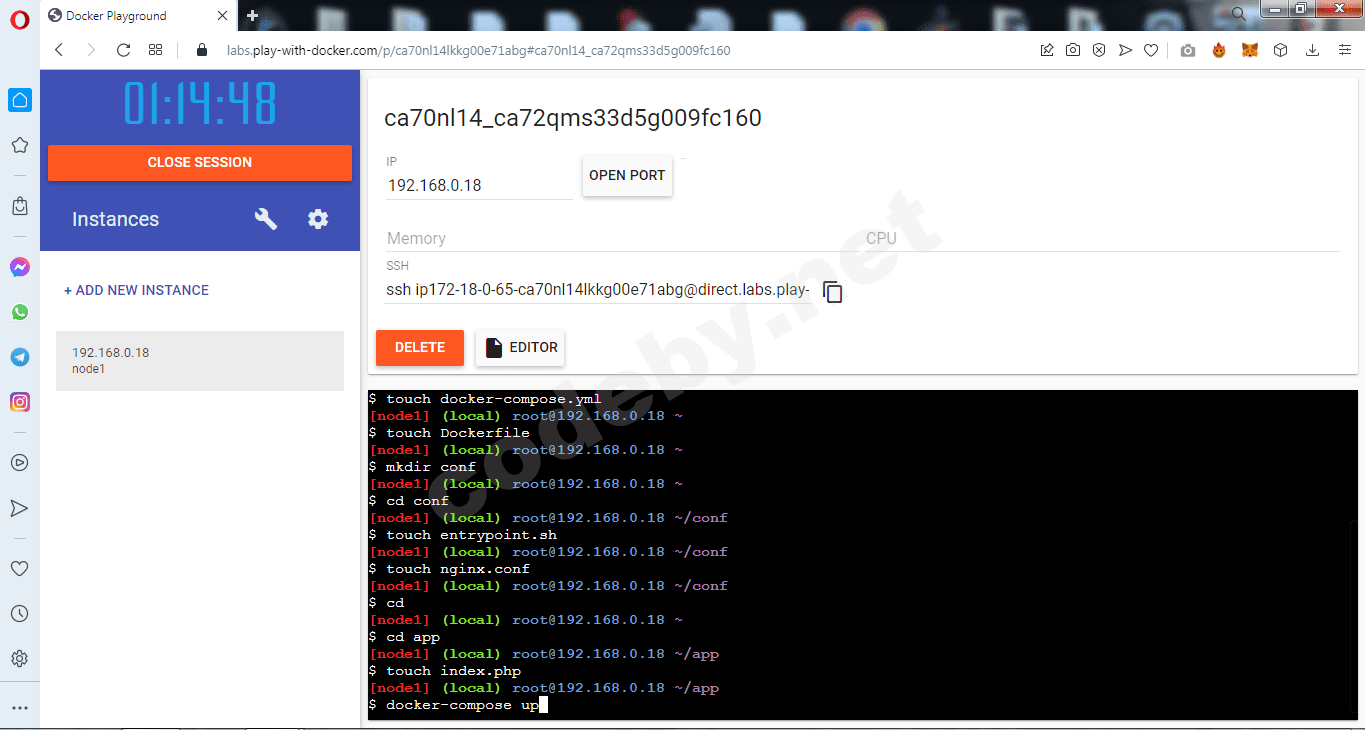The height and width of the screenshot is (730, 1365).
Task: Open the player icon in the sidebar
Action: (19, 463)
